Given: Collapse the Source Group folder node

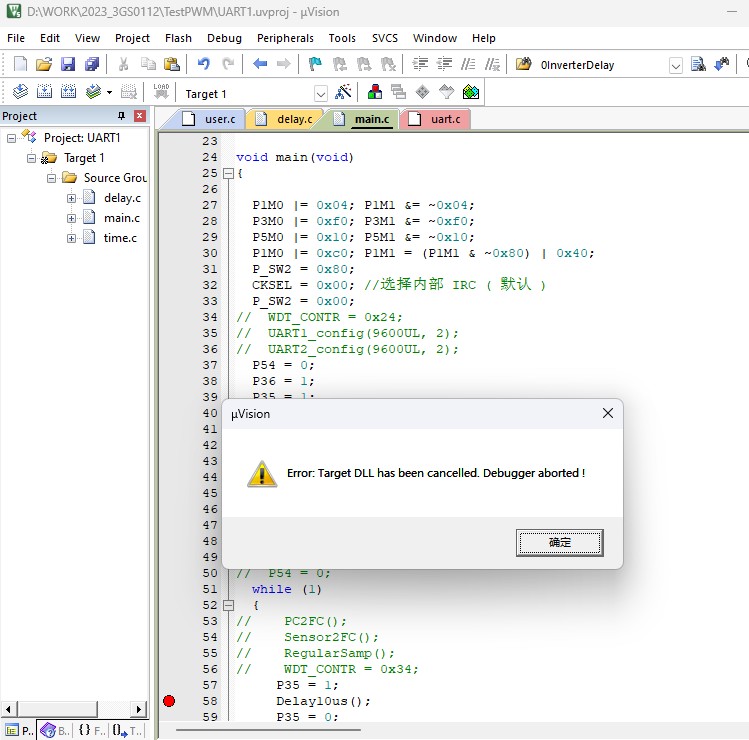Looking at the screenshot, I should tap(52, 178).
